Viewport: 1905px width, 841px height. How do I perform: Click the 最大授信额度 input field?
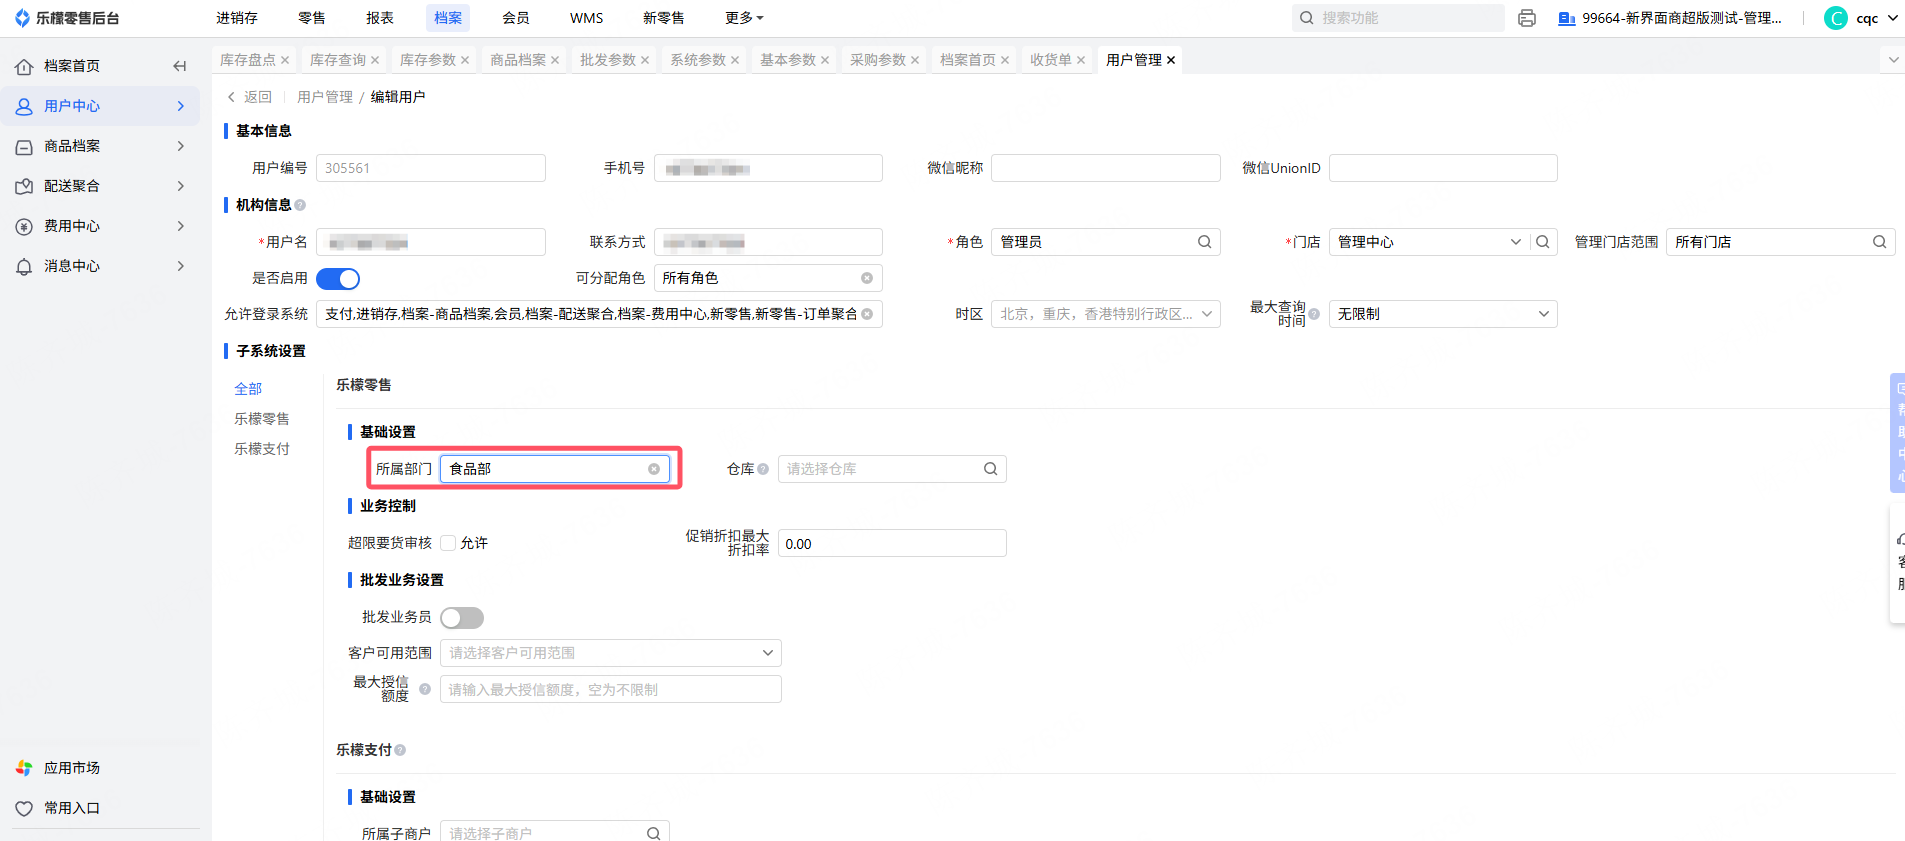611,689
